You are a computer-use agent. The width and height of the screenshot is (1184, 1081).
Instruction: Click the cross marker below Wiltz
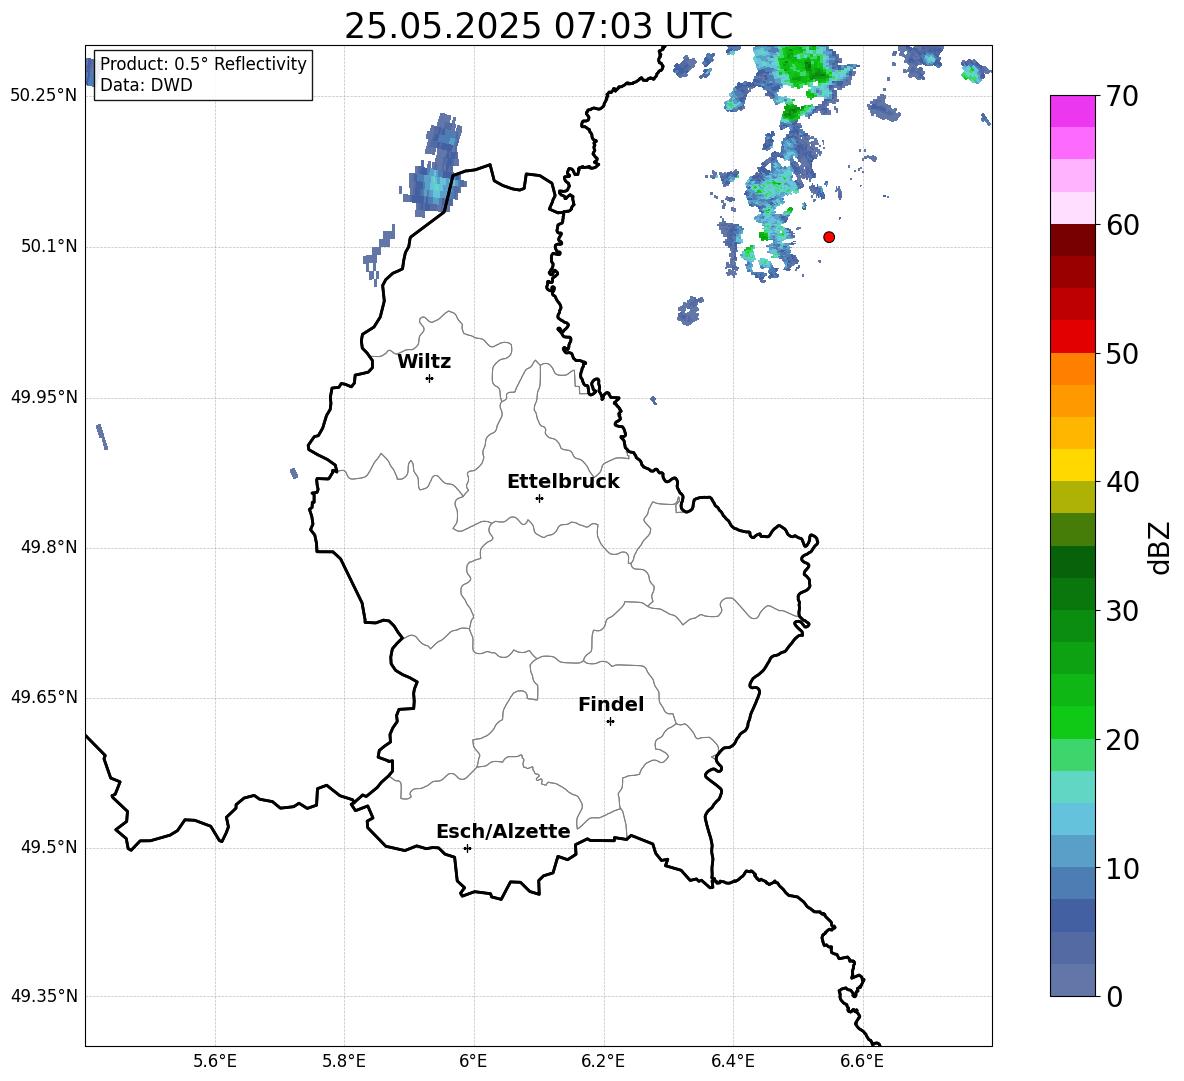pyautogui.click(x=430, y=378)
